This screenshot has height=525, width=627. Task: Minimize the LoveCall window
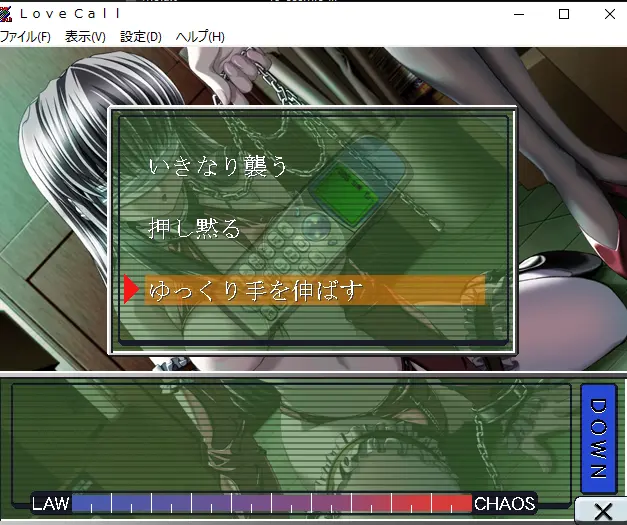click(x=518, y=14)
